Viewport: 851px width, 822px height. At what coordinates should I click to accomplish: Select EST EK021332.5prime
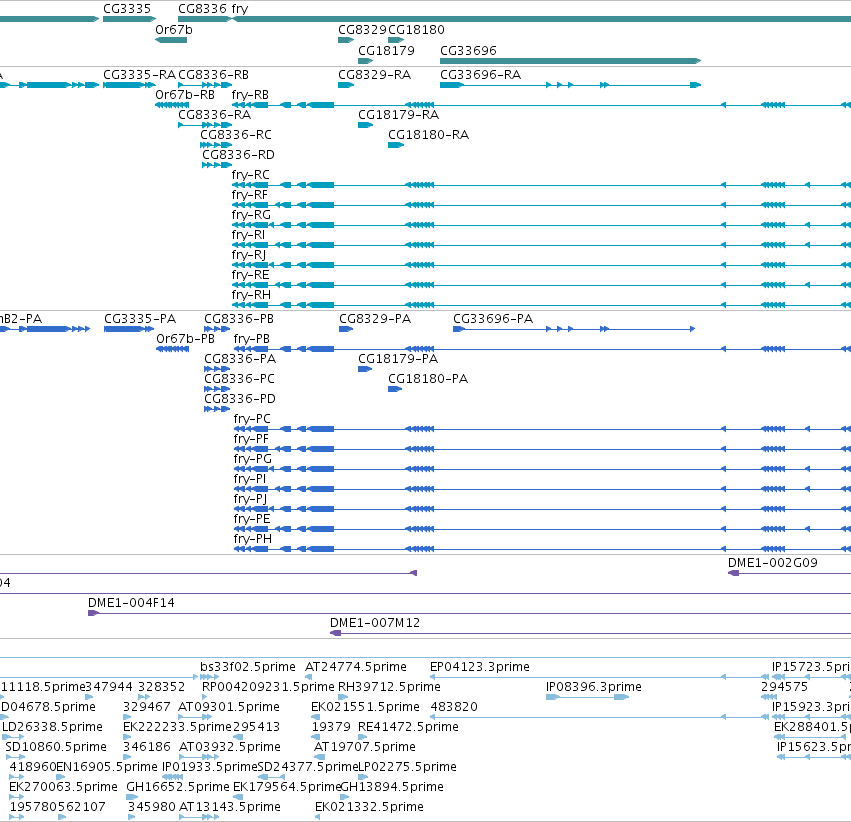369,807
